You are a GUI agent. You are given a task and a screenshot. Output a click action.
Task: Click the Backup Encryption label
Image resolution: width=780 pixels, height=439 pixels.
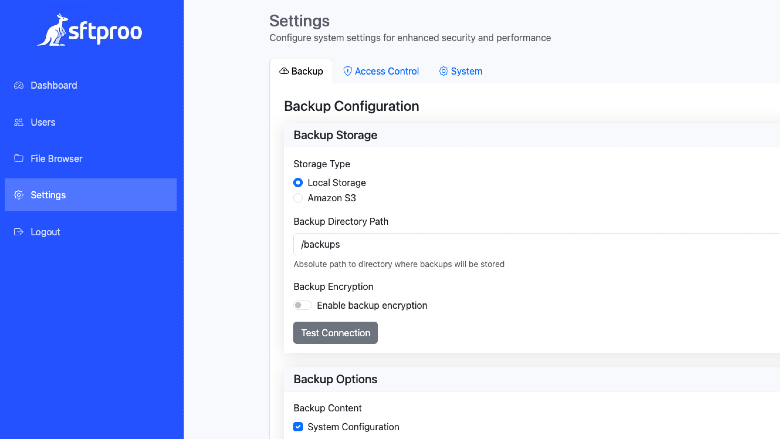pos(333,287)
